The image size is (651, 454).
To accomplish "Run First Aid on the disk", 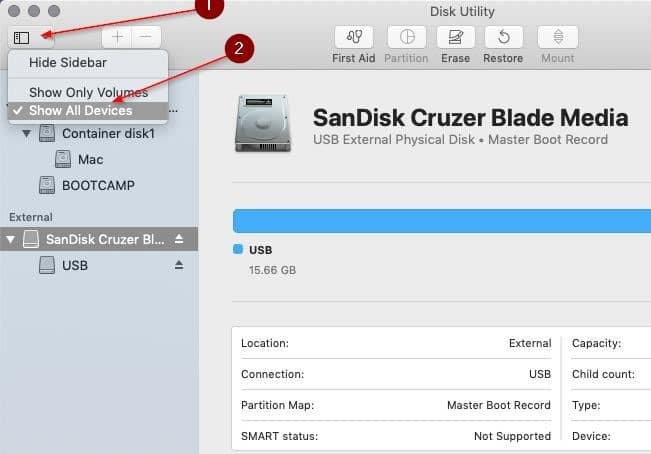I will (354, 37).
